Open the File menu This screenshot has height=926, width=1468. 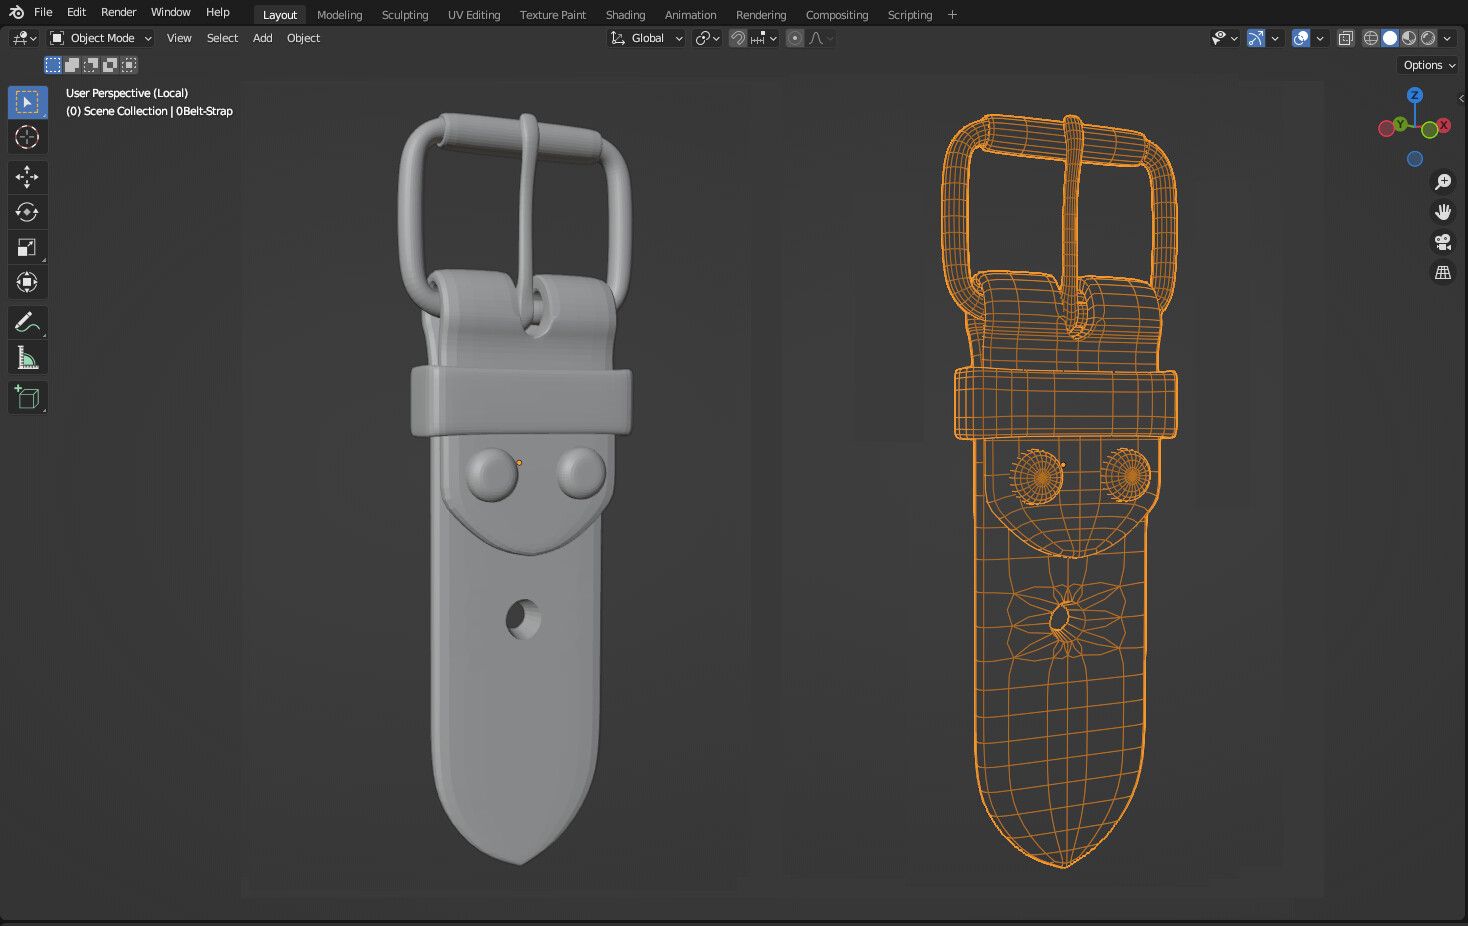coord(43,12)
